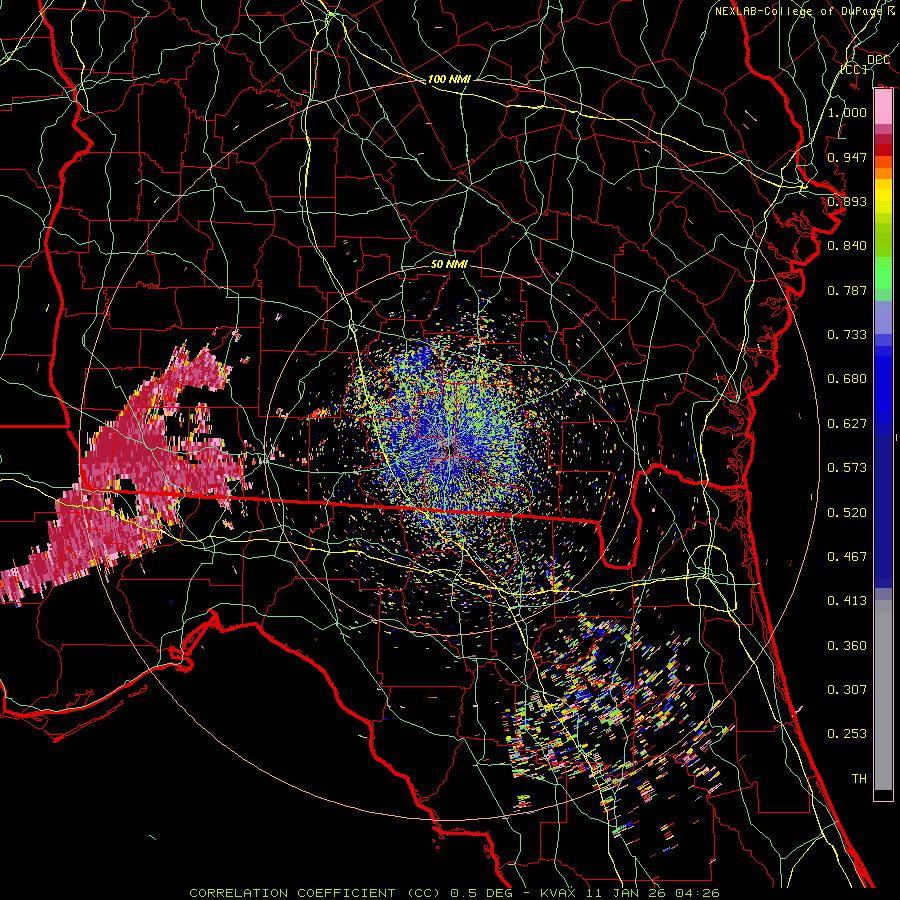The width and height of the screenshot is (900, 900).
Task: Pick the 0.467 scale label
Action: 847,557
